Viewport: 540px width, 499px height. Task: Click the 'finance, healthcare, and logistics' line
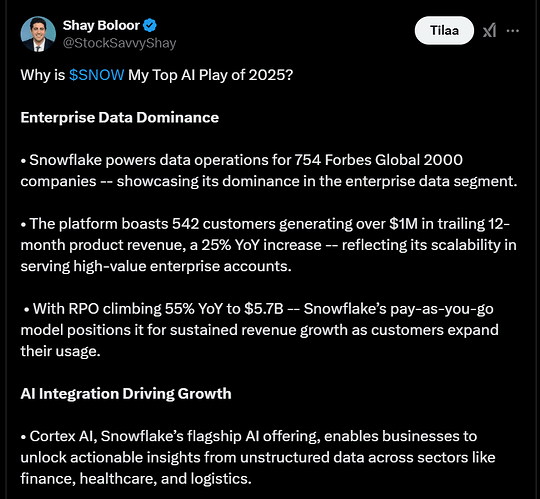click(136, 479)
